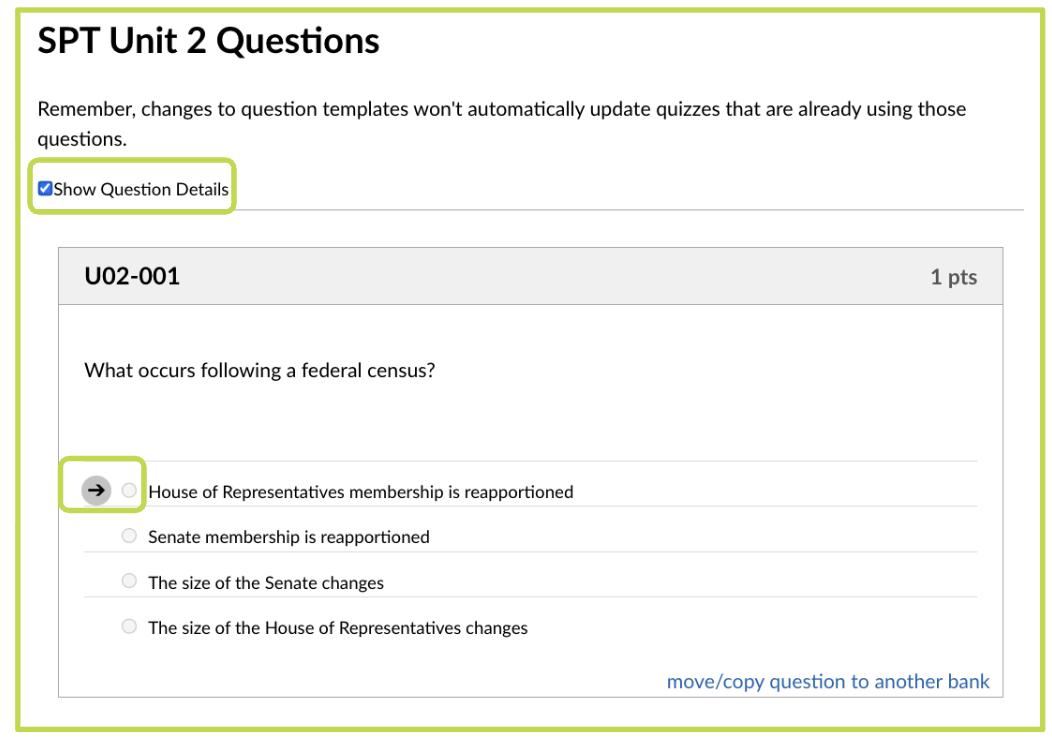Open move/copy question to another bank link
Viewport: 1052px width, 744px height.
[828, 682]
